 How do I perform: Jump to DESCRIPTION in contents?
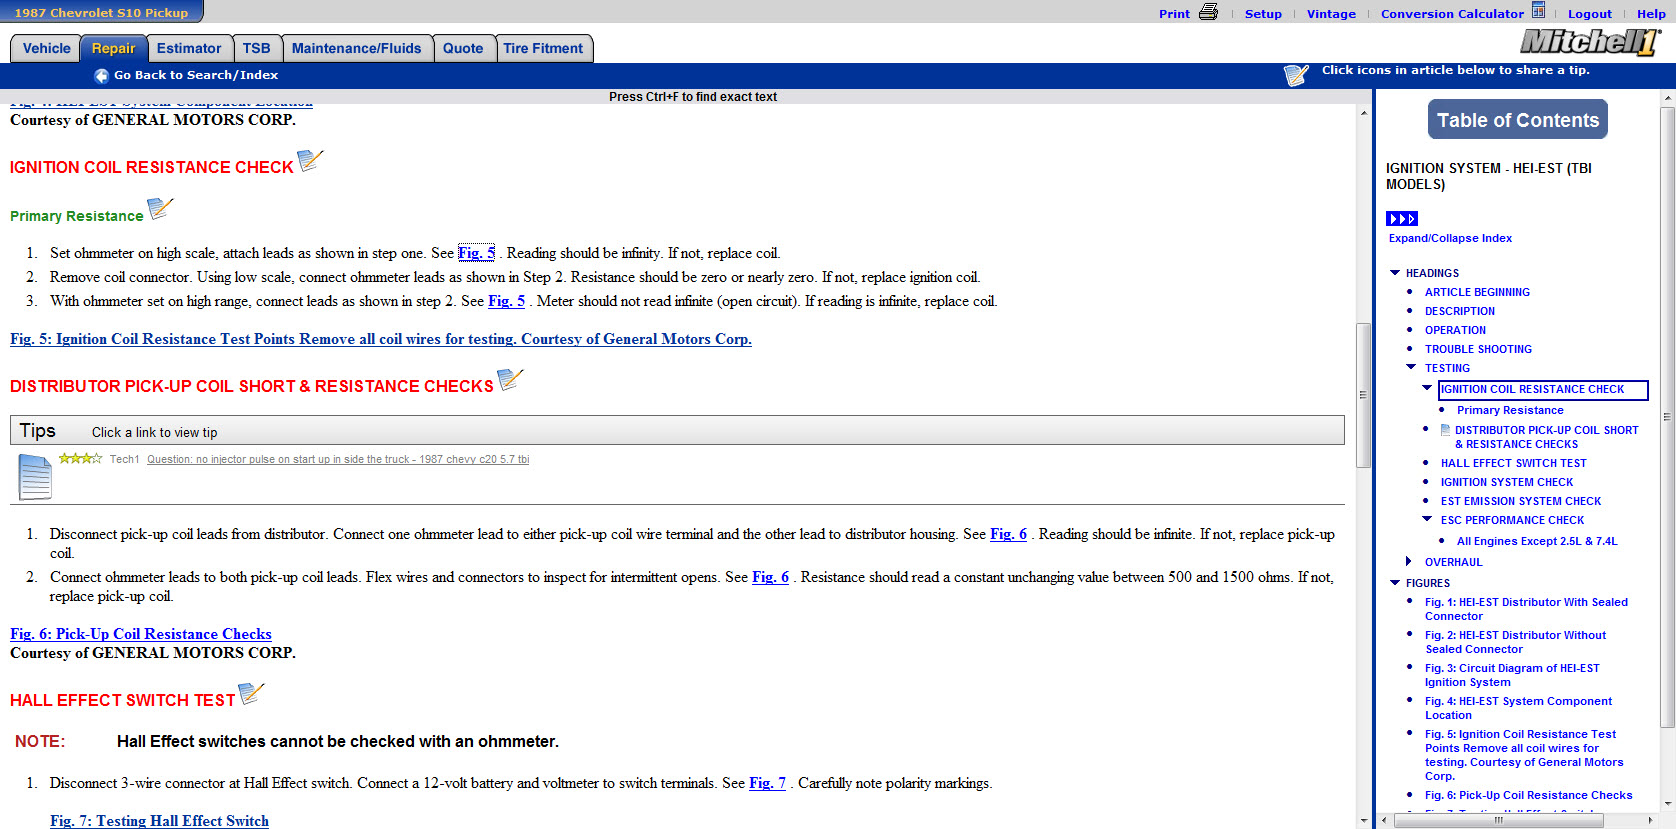[1460, 311]
